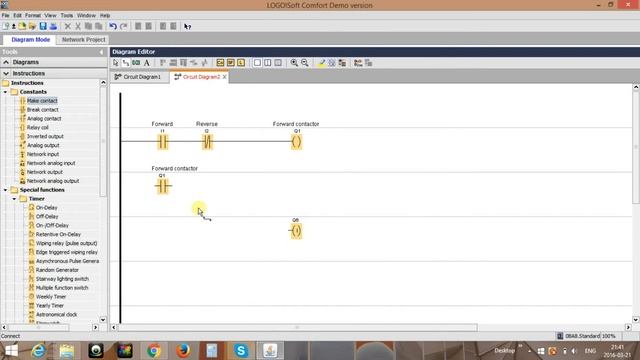Select the Text tool A icon
This screenshot has height=360, width=640.
pos(147,63)
